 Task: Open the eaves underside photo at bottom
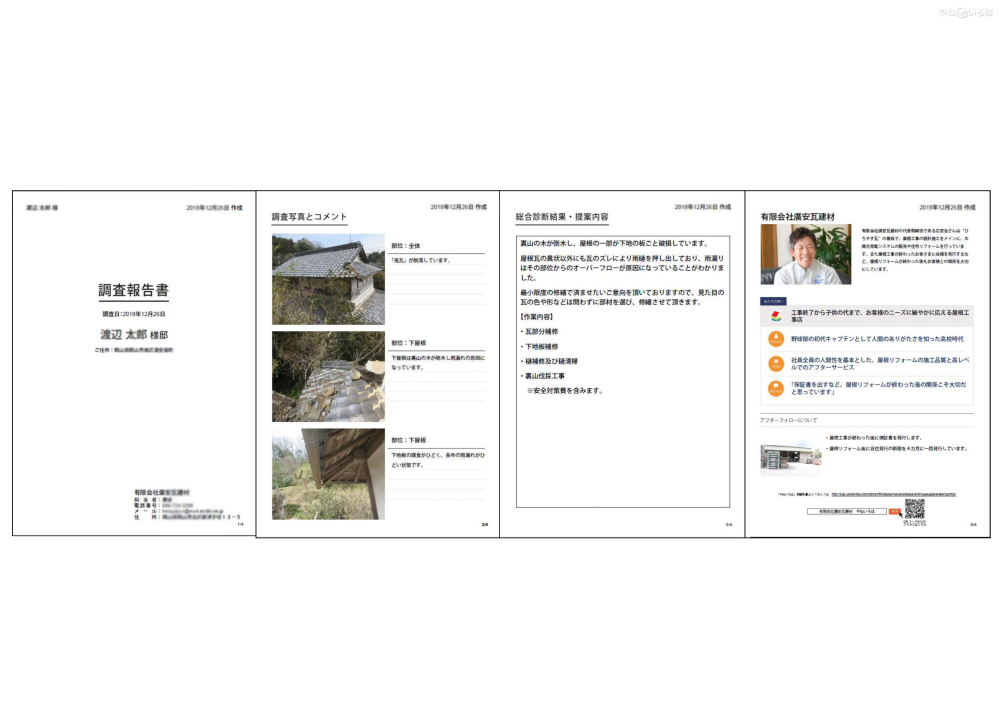pos(327,474)
